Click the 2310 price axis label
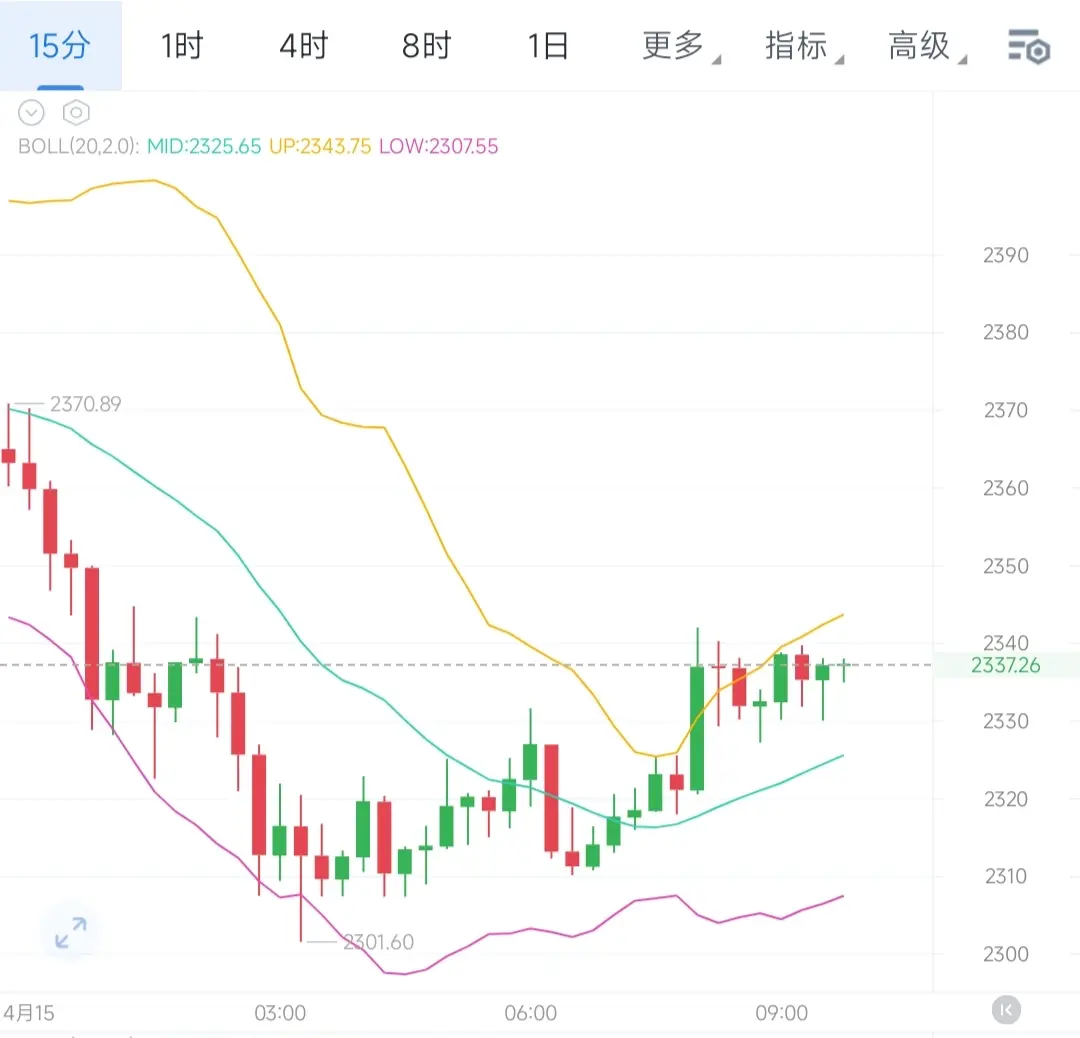This screenshot has width=1080, height=1038. pos(1006,876)
